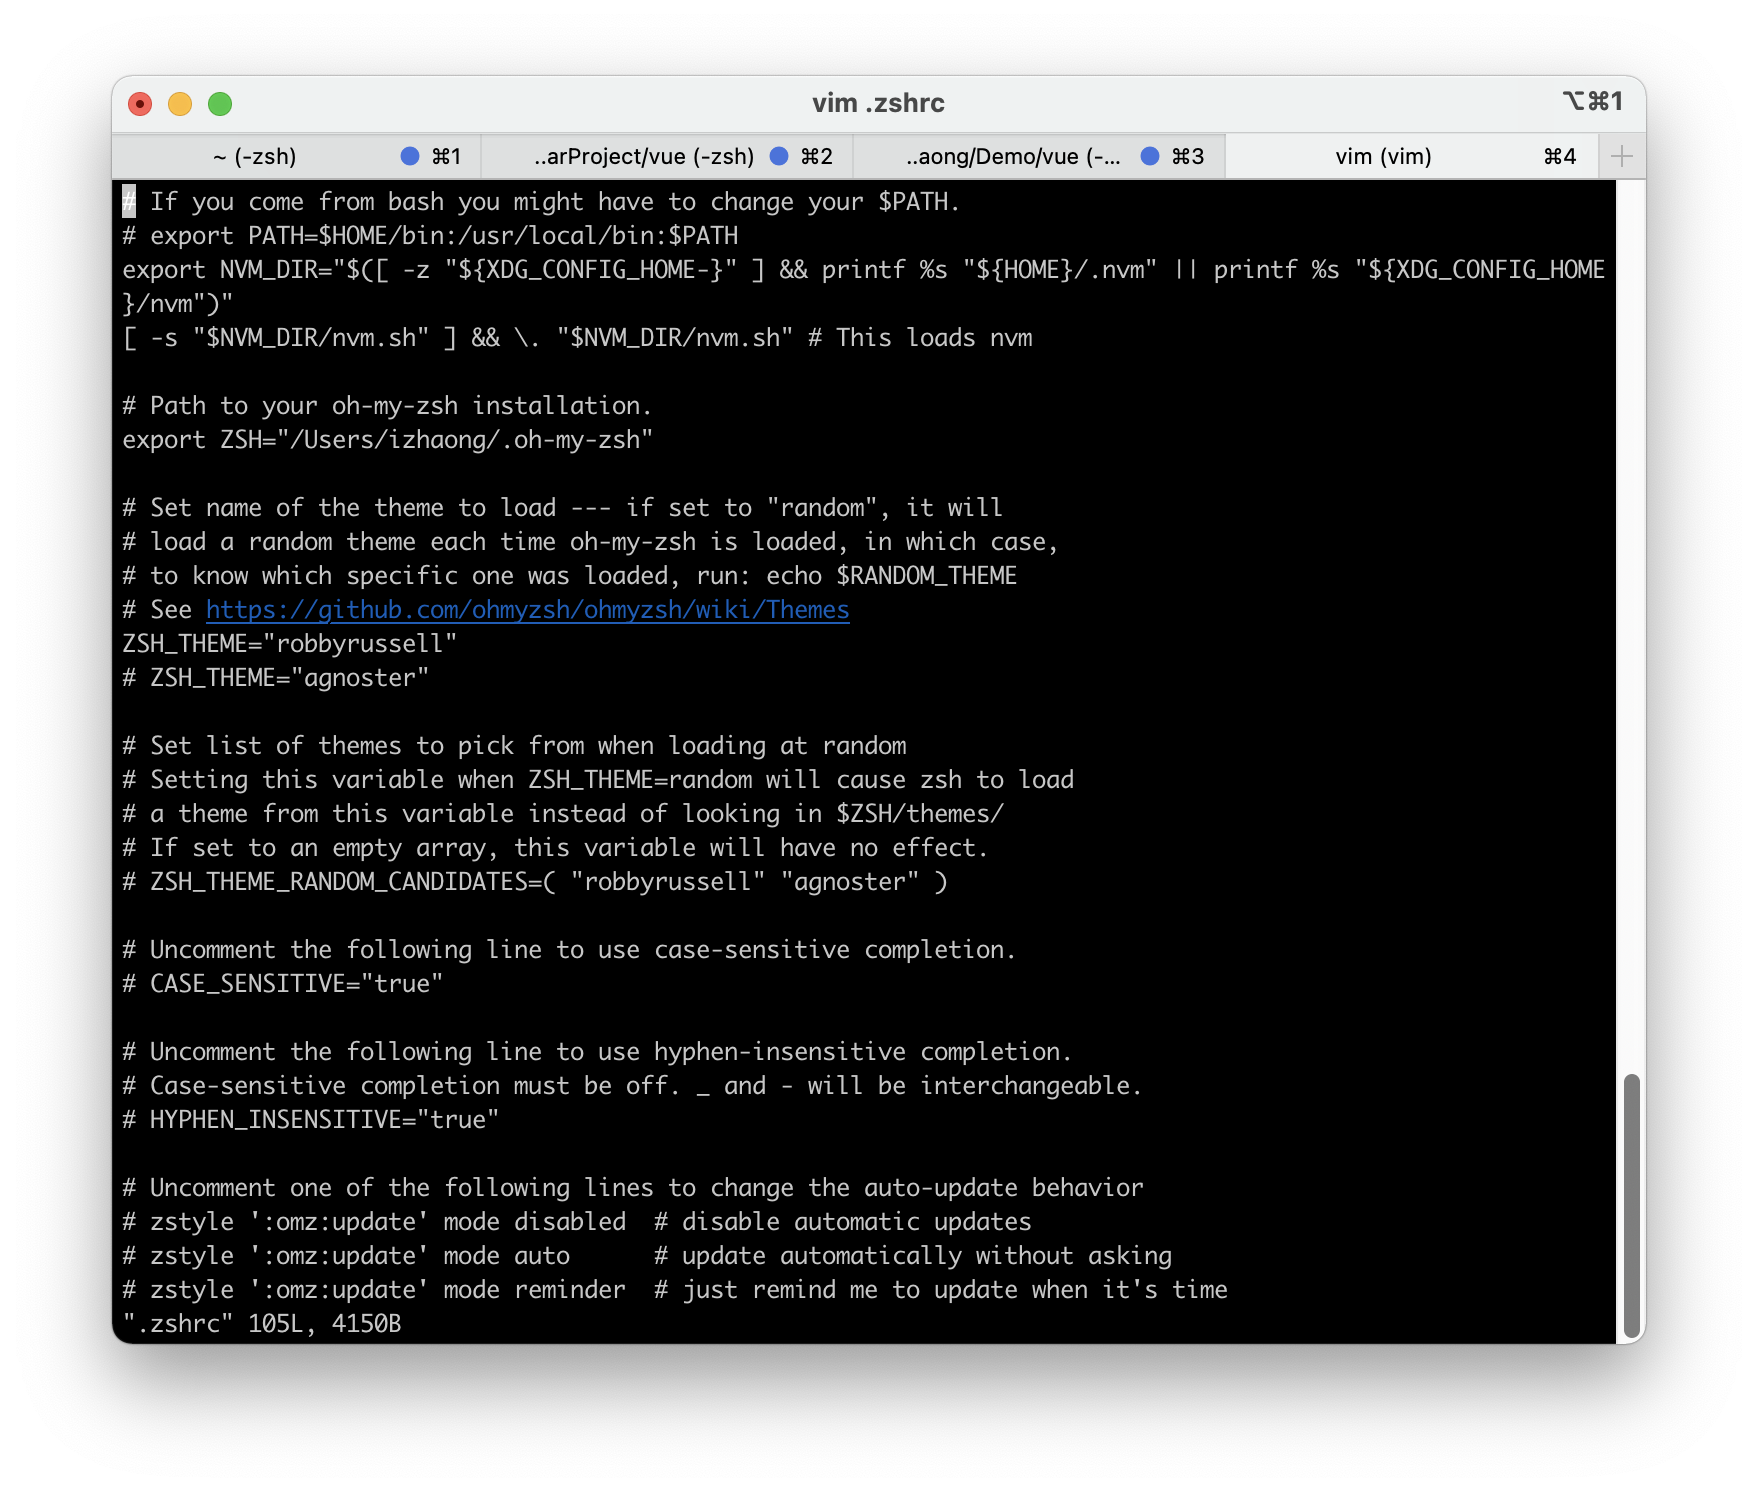Select the vim (vim) tab

point(1411,156)
